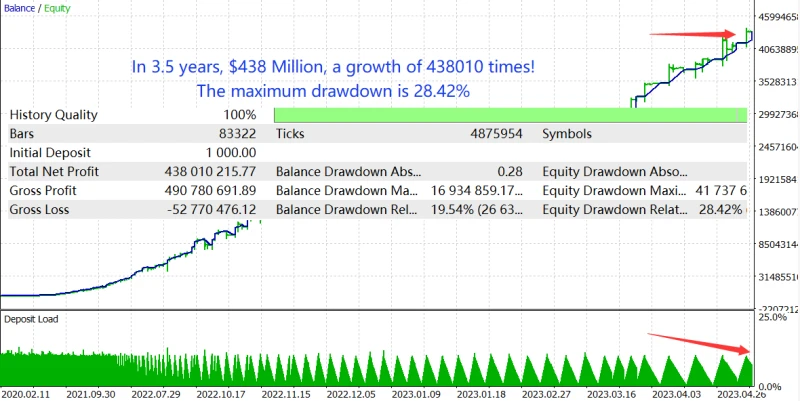
Task: Click the blue maximum drawdown 28.42% headline
Action: [x=333, y=91]
